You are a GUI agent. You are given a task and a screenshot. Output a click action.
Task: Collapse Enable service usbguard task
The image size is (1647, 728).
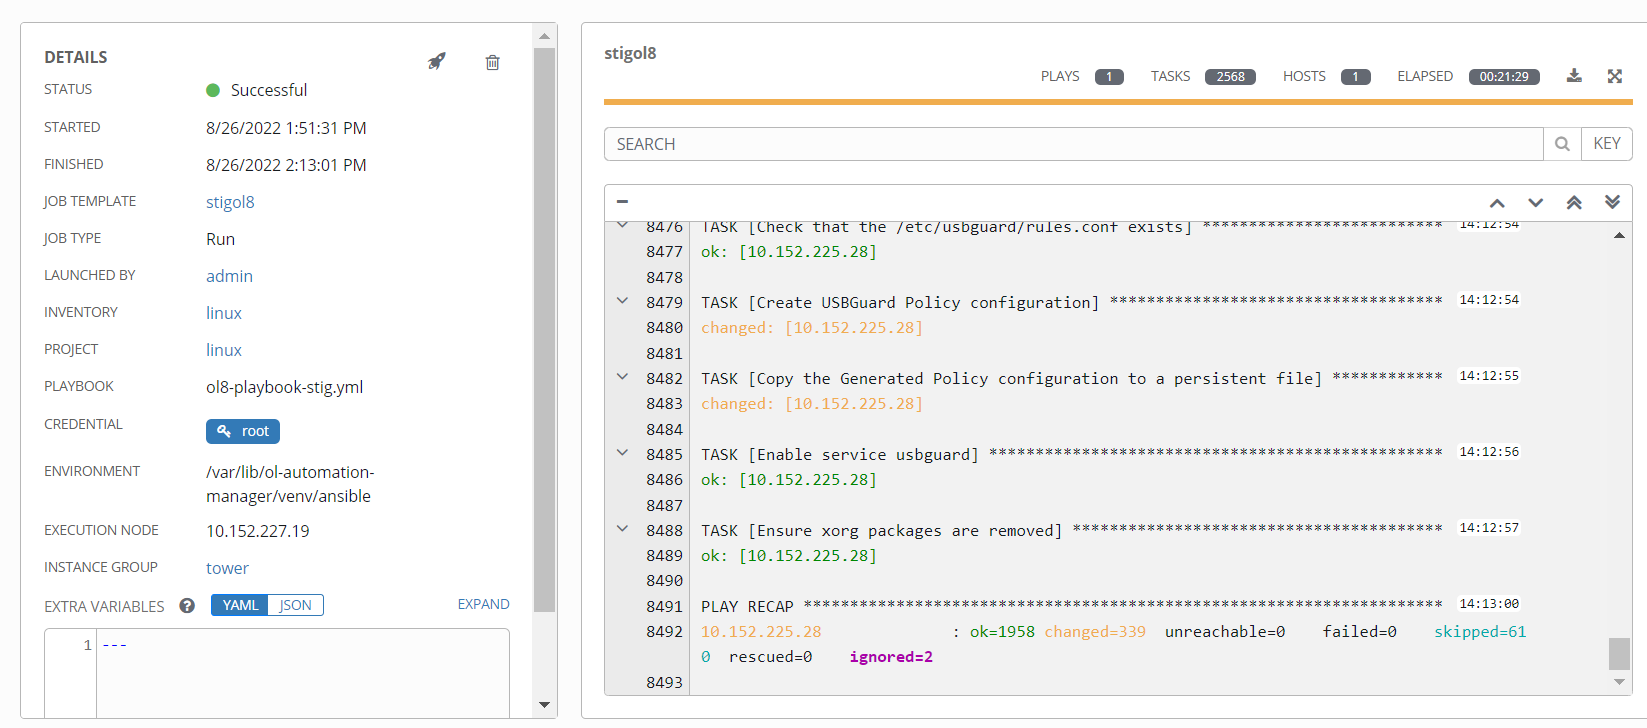622,453
